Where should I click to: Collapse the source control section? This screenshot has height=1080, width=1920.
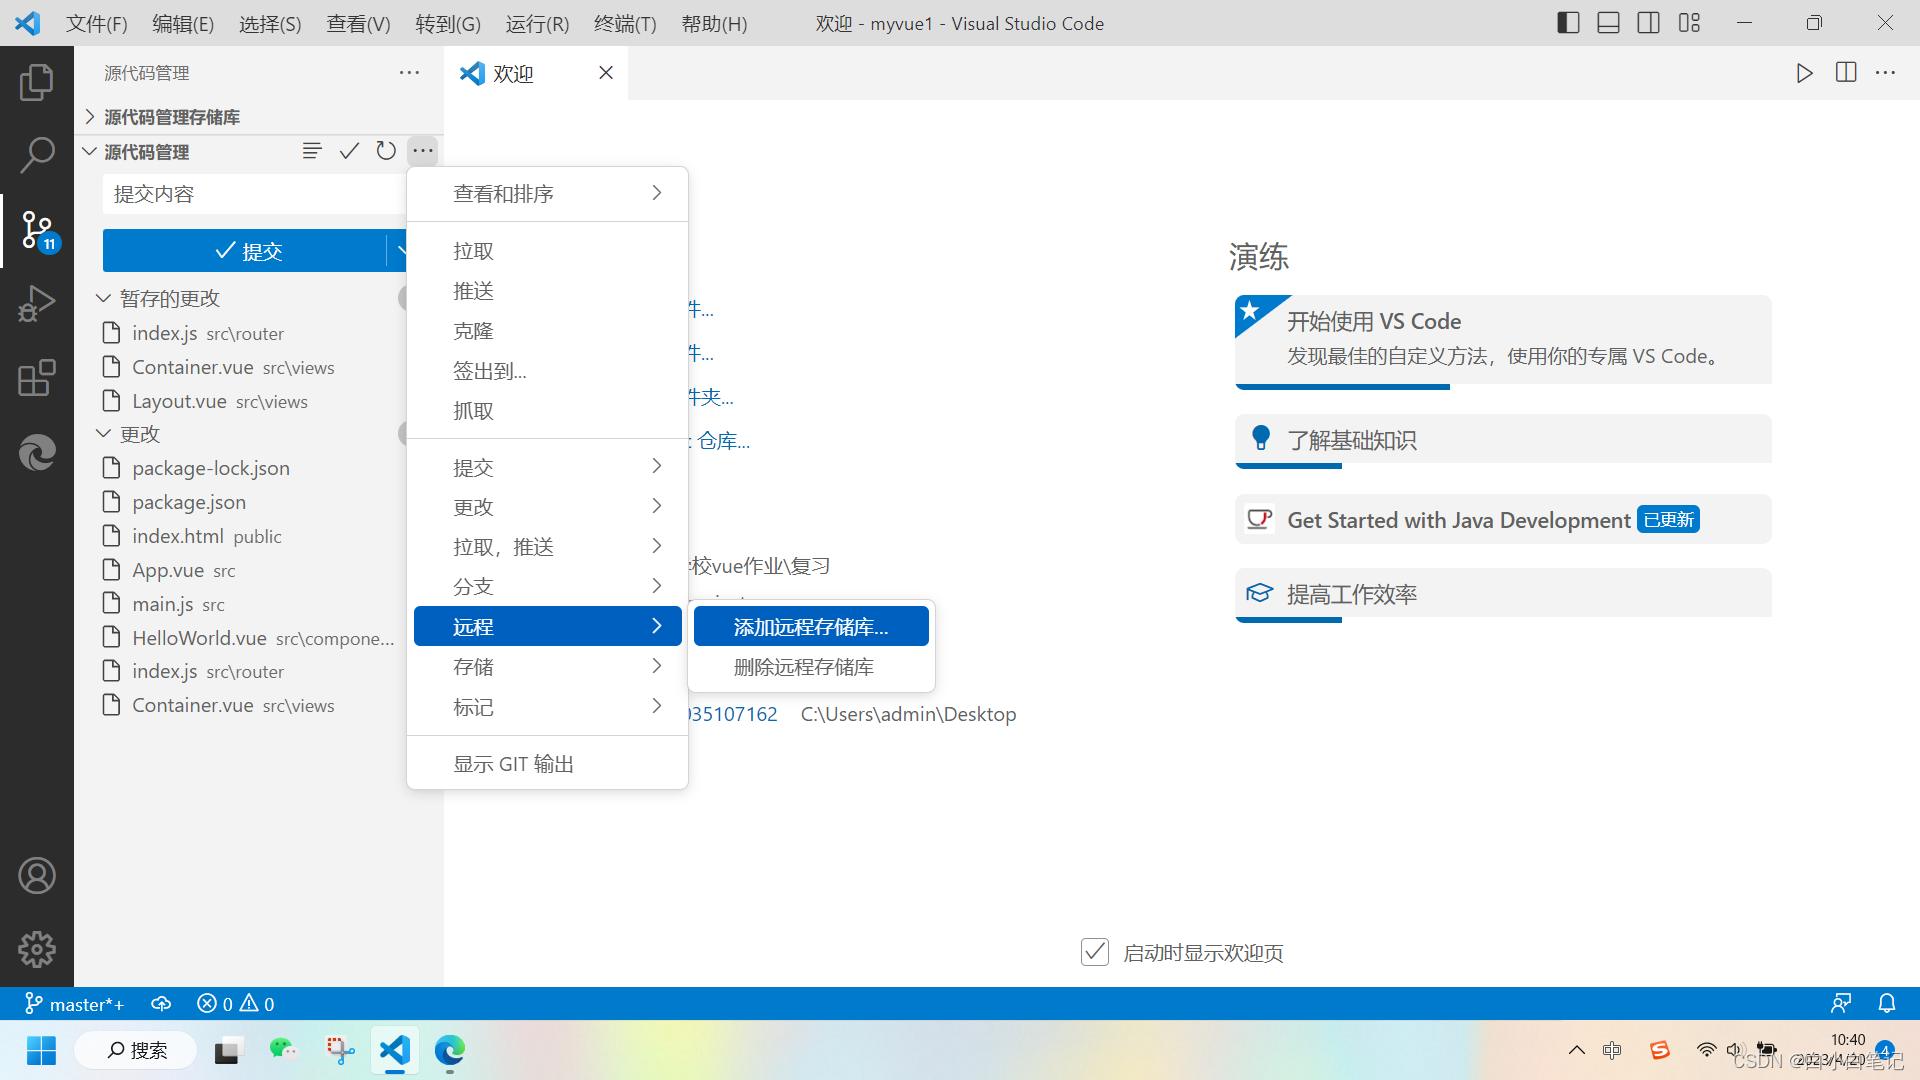coord(90,151)
